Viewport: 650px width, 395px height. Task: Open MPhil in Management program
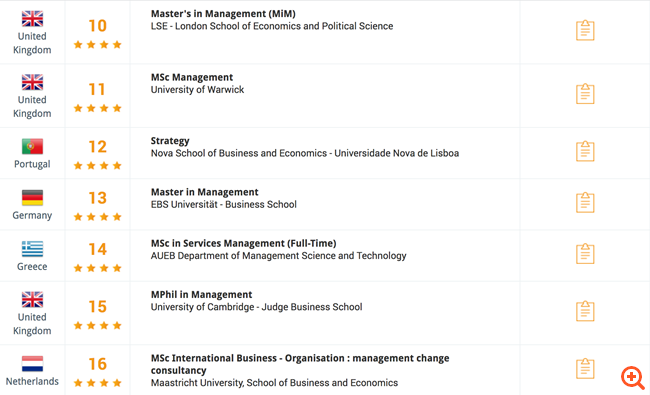click(x=201, y=295)
